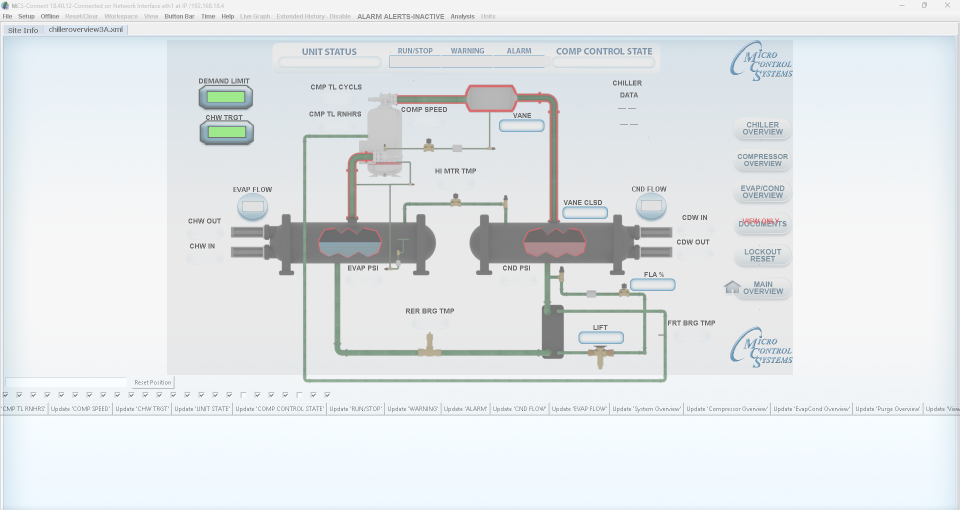Open the CHILLER OVERVIEW screen

click(x=762, y=128)
